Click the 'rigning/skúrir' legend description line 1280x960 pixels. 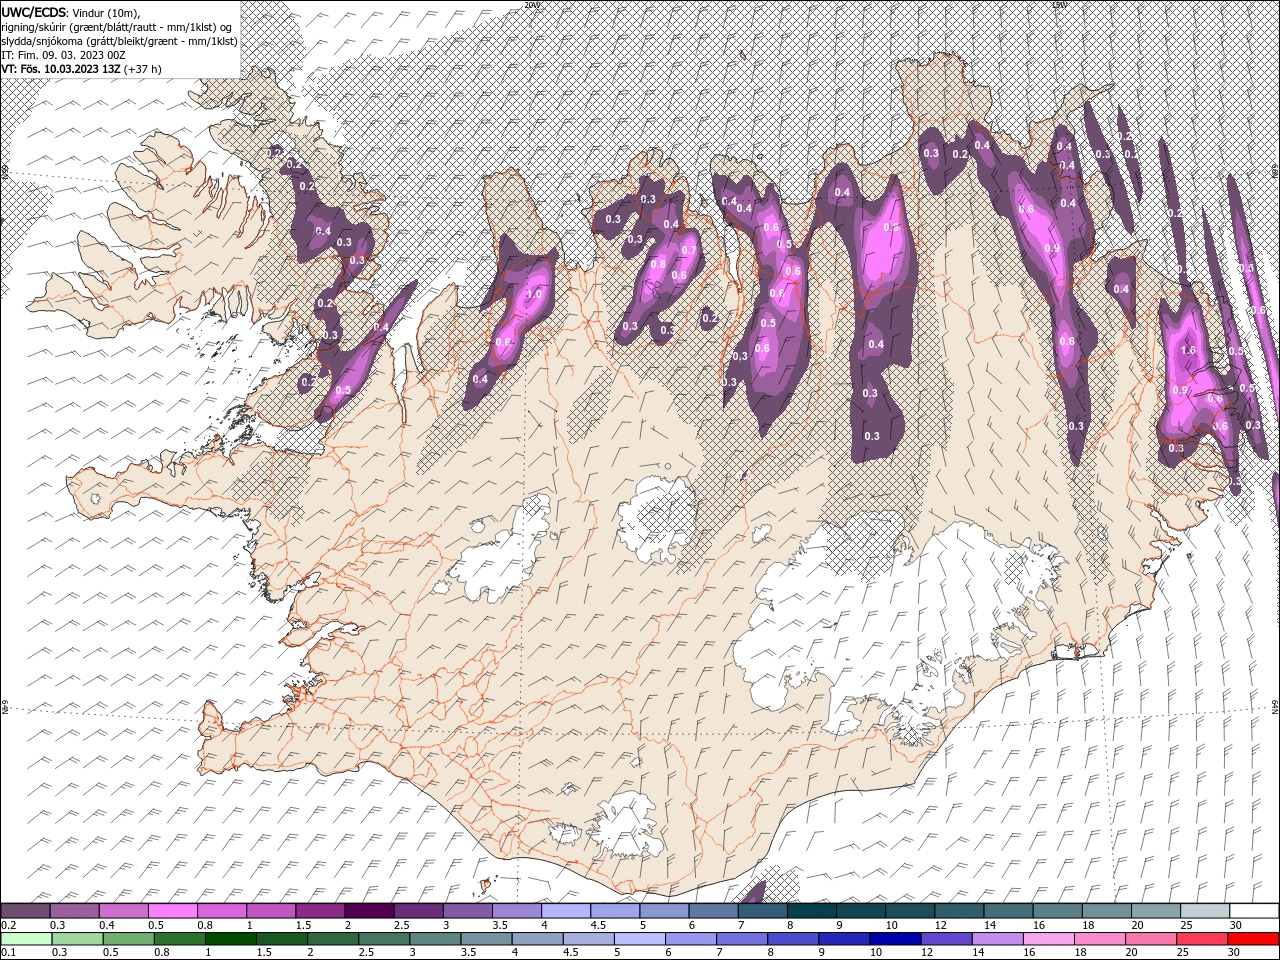tap(117, 27)
